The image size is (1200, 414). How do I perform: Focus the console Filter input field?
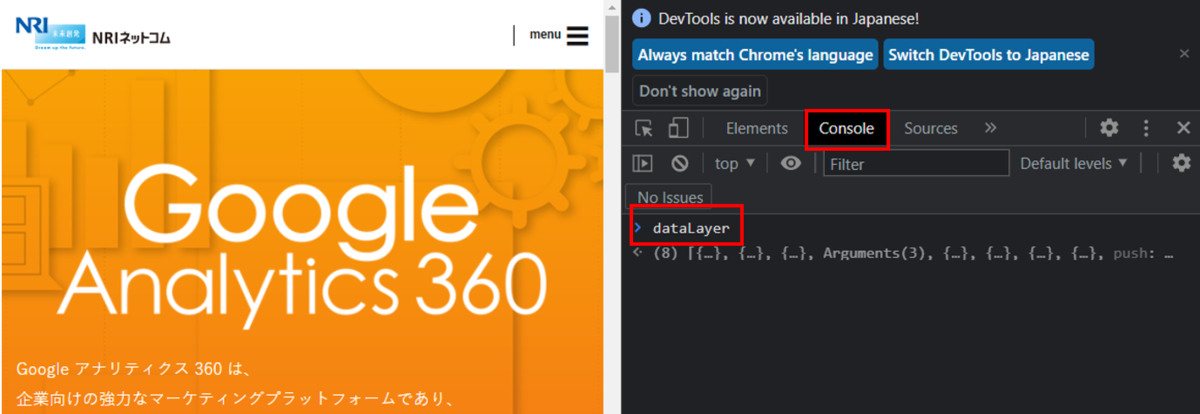tap(916, 163)
